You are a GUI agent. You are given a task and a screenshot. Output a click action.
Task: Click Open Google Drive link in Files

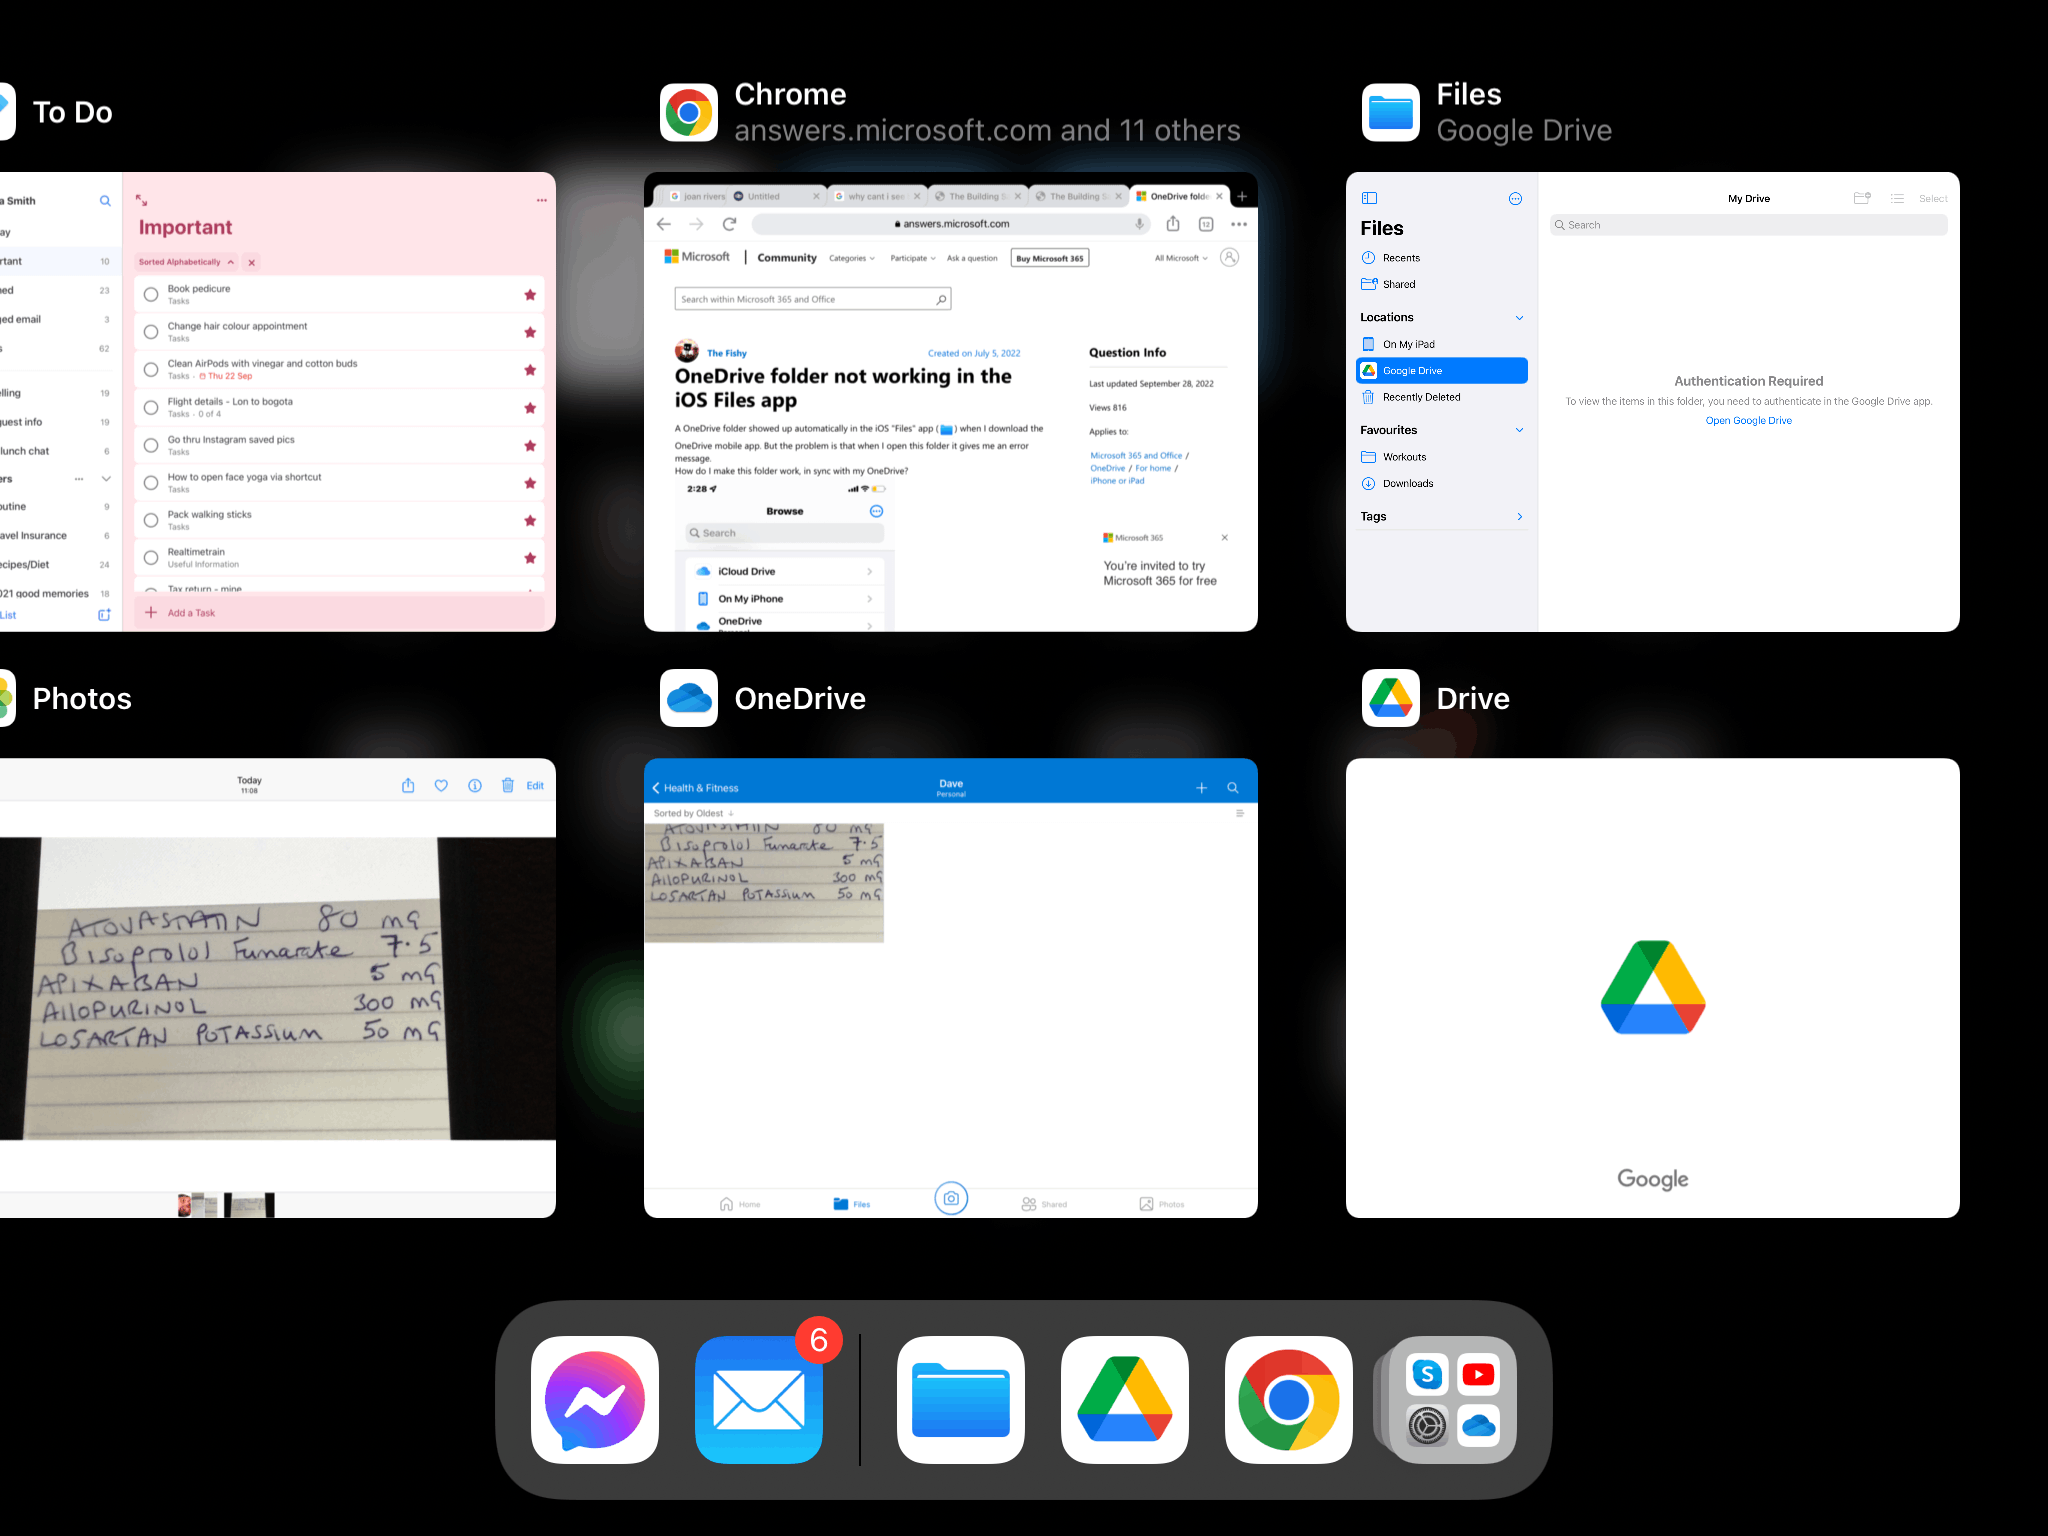[x=1748, y=421]
